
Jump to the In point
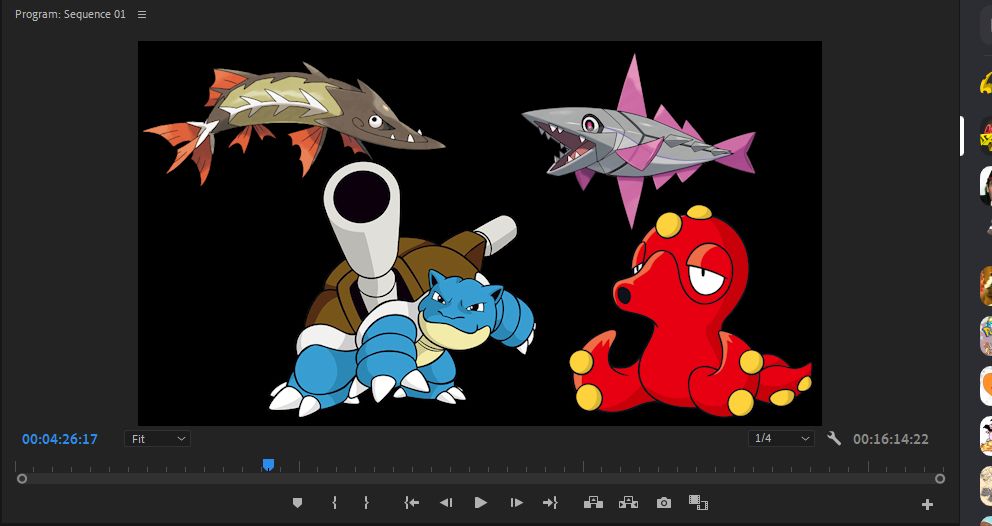click(x=411, y=503)
